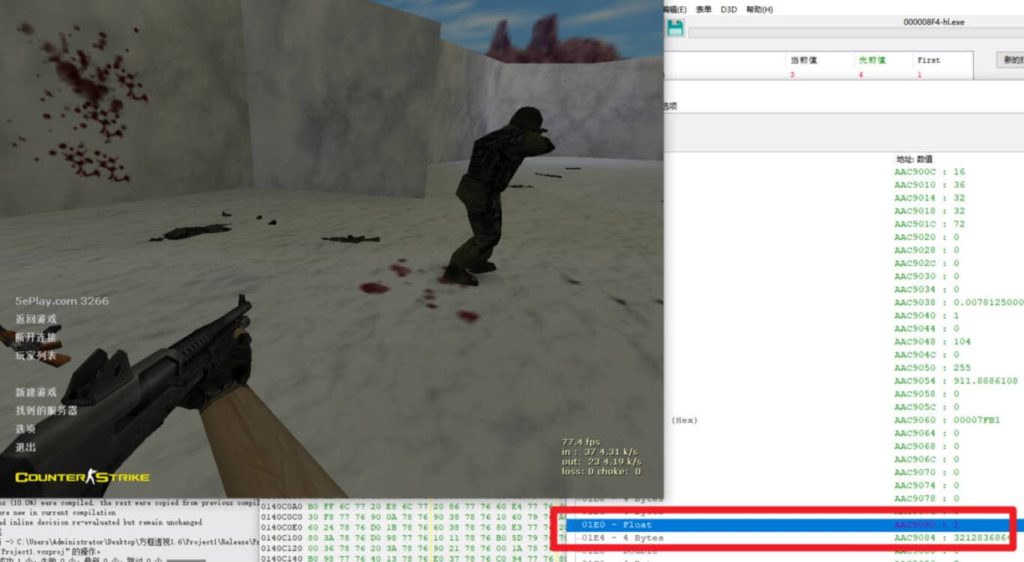1024x562 pixels.
Task: Open 玩家列表 player list
Action: point(35,356)
